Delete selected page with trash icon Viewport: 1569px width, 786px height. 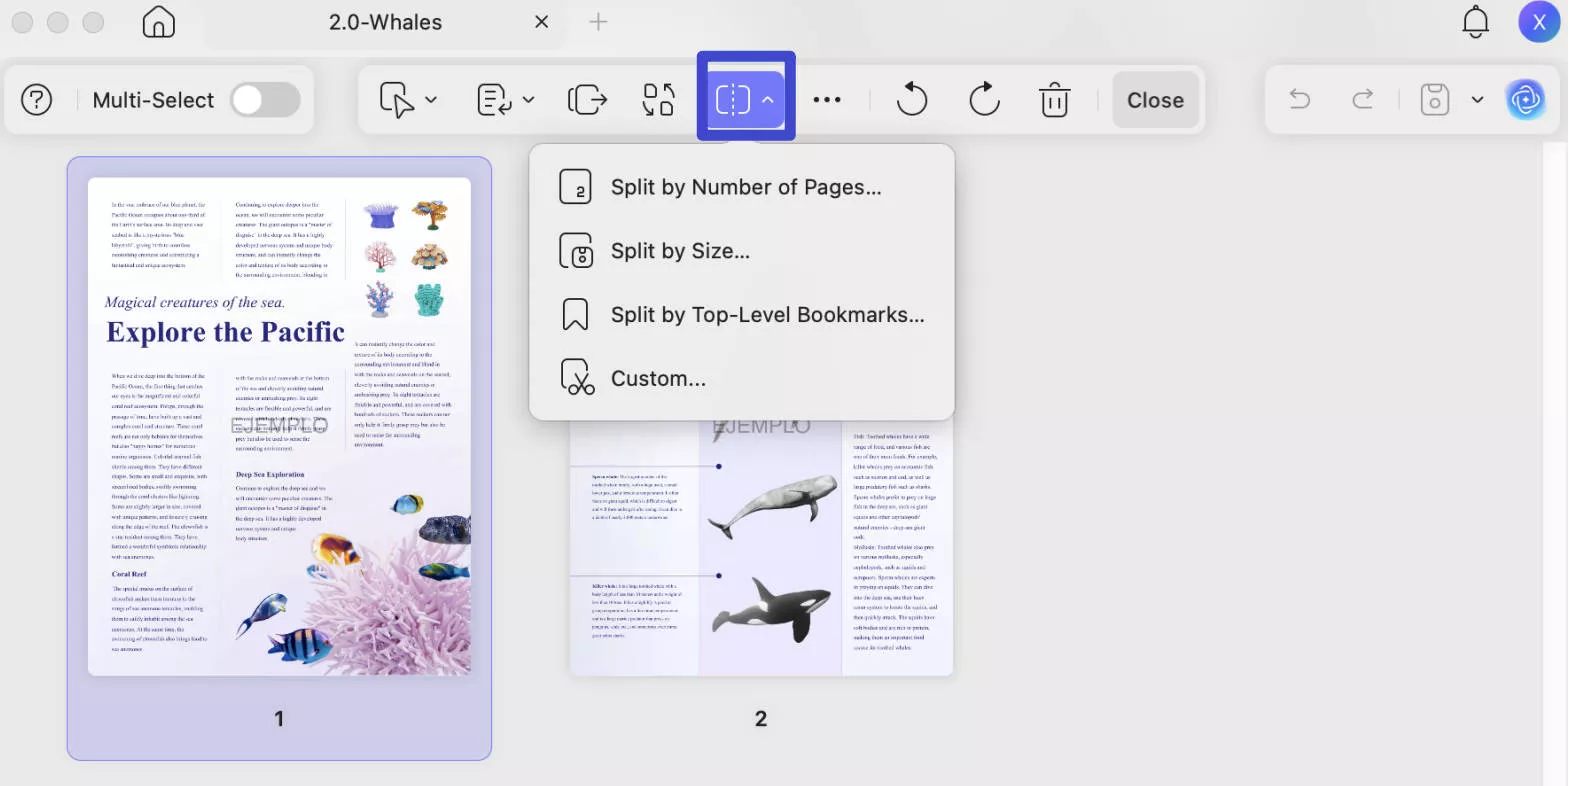1054,100
